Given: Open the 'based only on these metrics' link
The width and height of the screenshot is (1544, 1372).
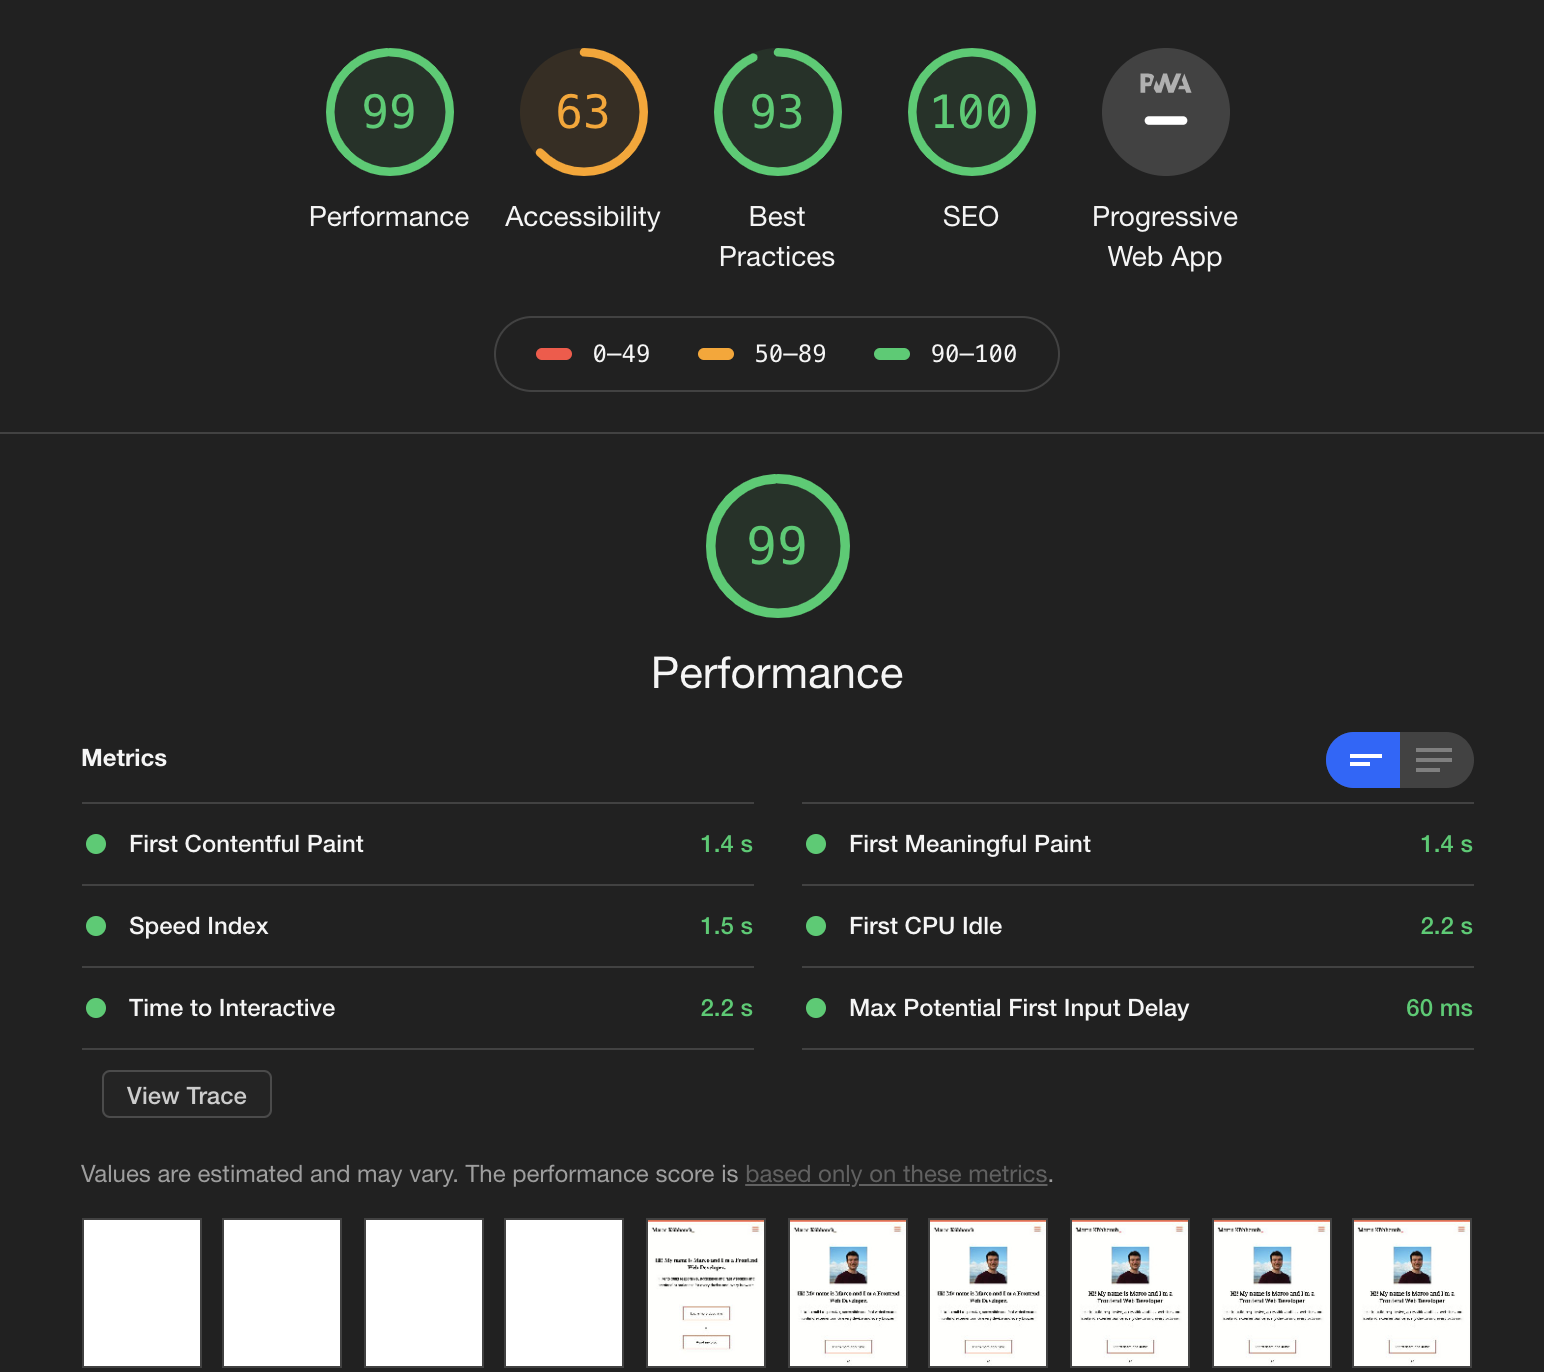Looking at the screenshot, I should coord(897,1174).
